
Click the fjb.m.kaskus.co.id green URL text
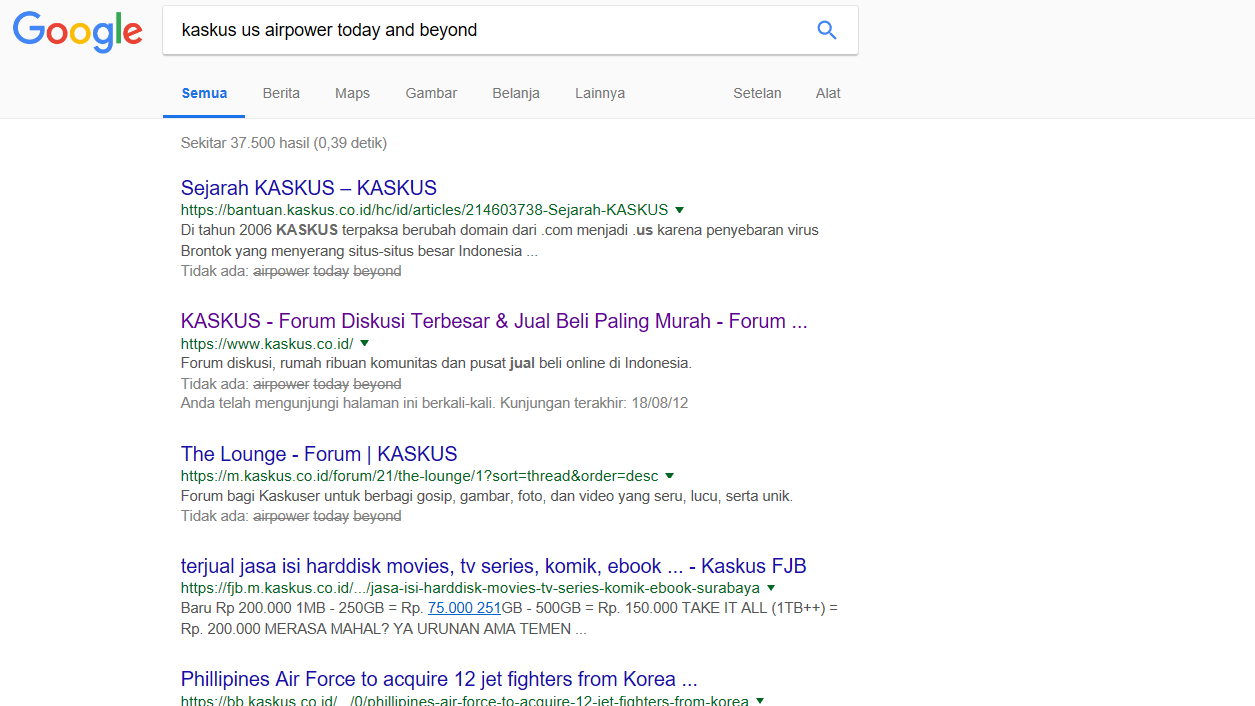[470, 588]
